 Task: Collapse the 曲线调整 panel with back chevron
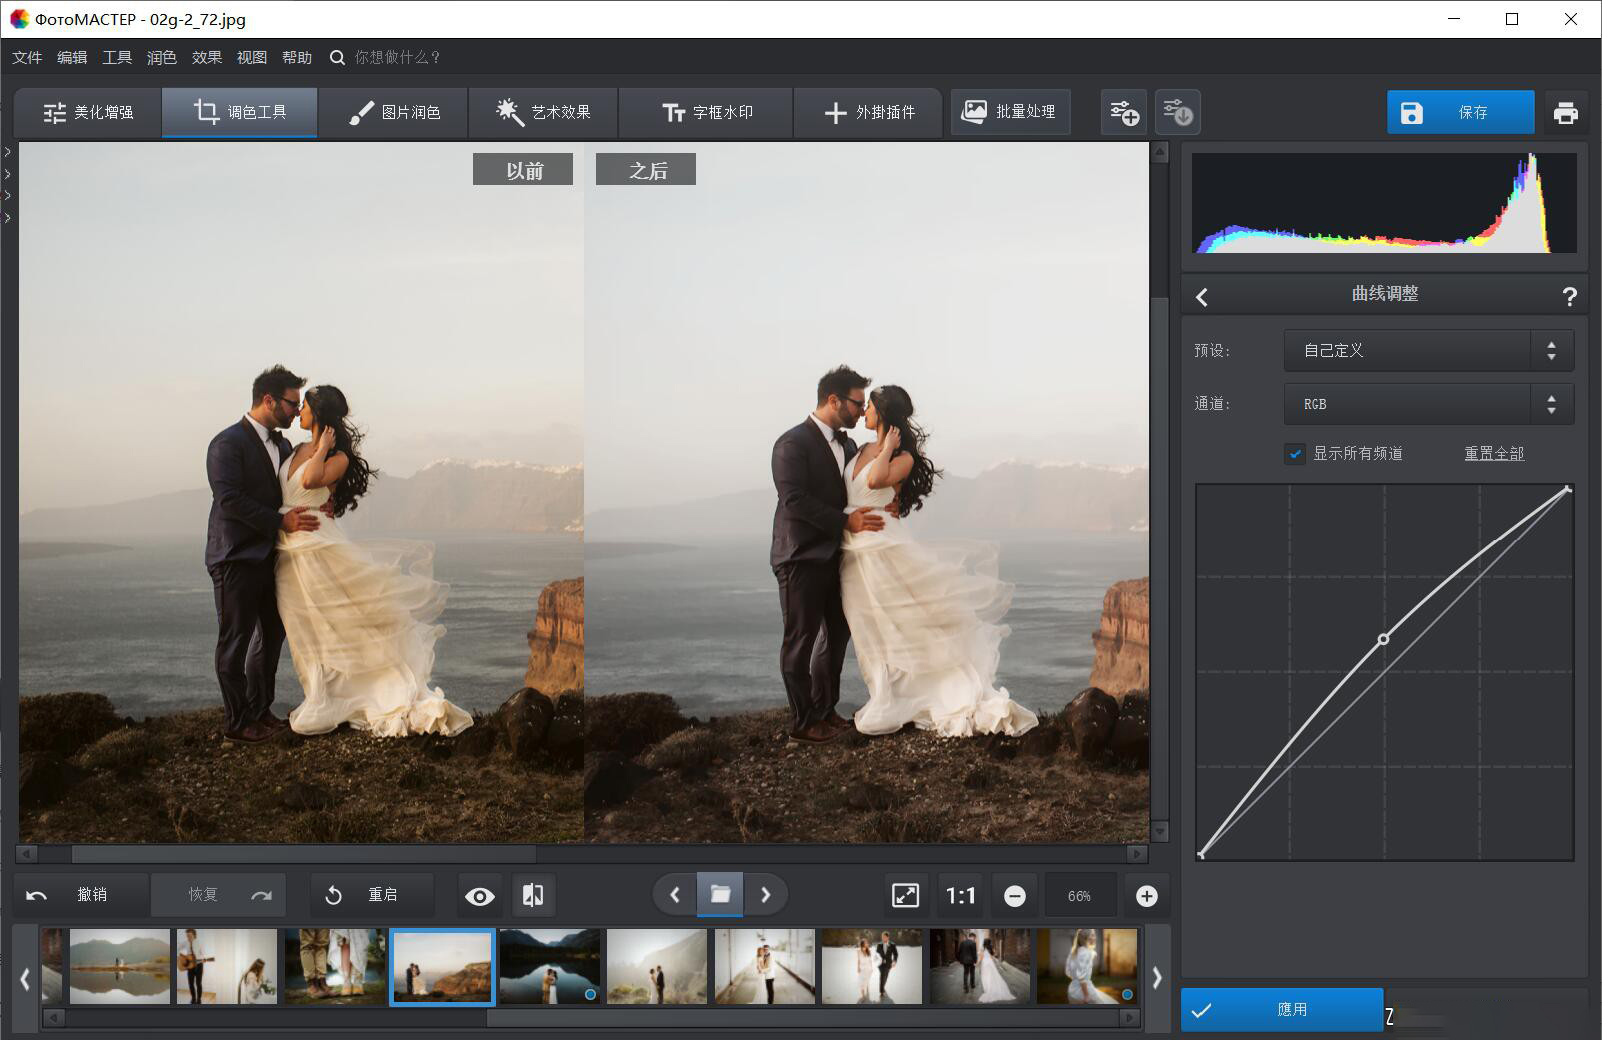click(1202, 295)
